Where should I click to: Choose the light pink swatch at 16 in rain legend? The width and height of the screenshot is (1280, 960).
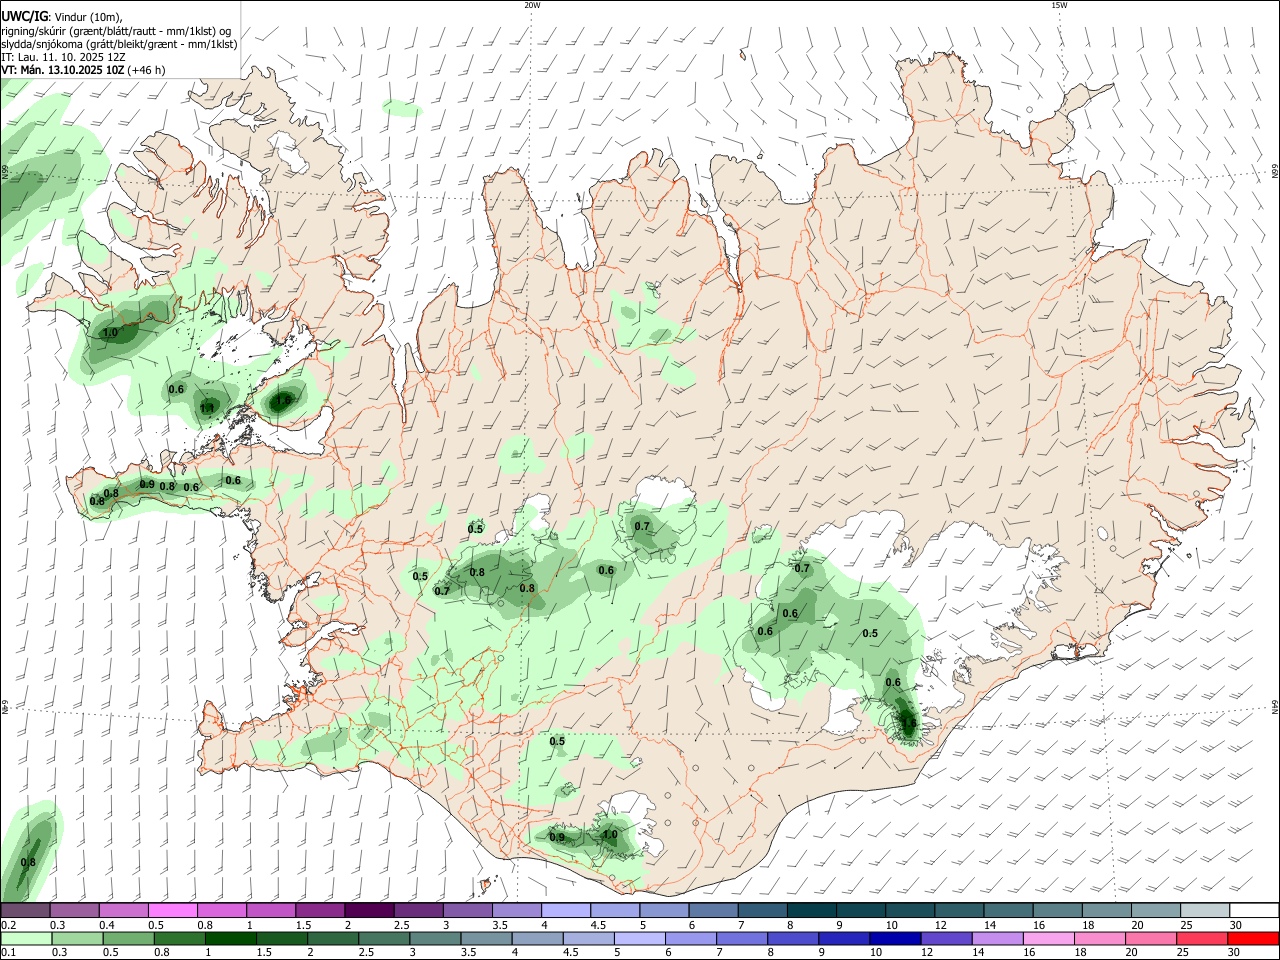tap(1049, 939)
